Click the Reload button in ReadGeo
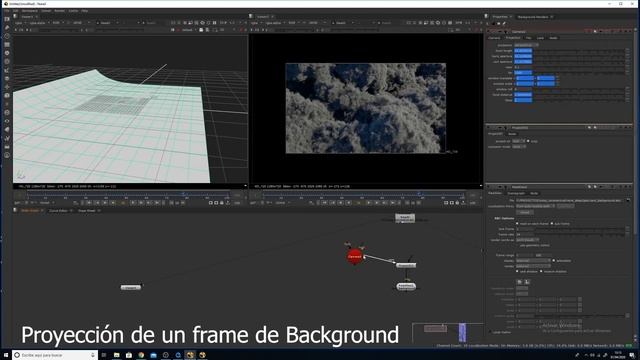The width and height of the screenshot is (640, 360). (525, 212)
